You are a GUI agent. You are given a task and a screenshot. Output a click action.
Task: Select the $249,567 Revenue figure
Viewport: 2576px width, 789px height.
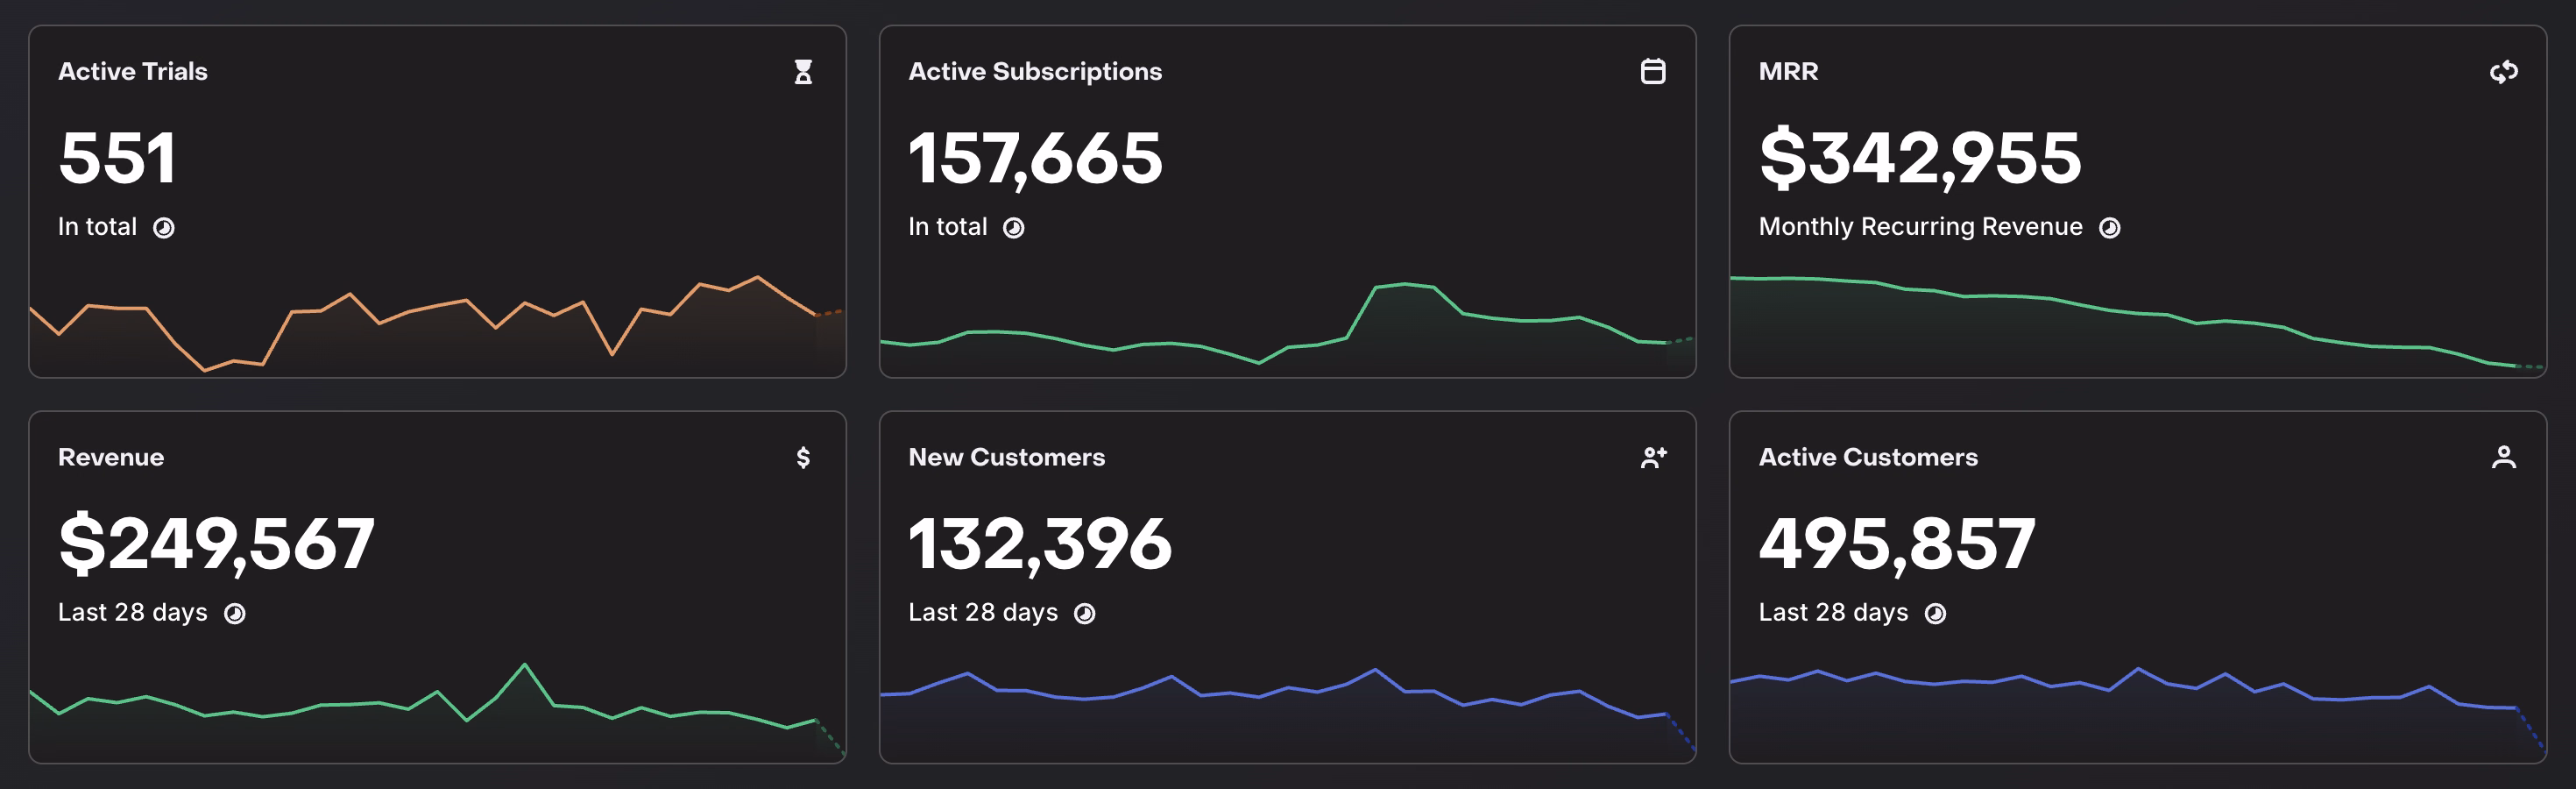click(x=216, y=544)
